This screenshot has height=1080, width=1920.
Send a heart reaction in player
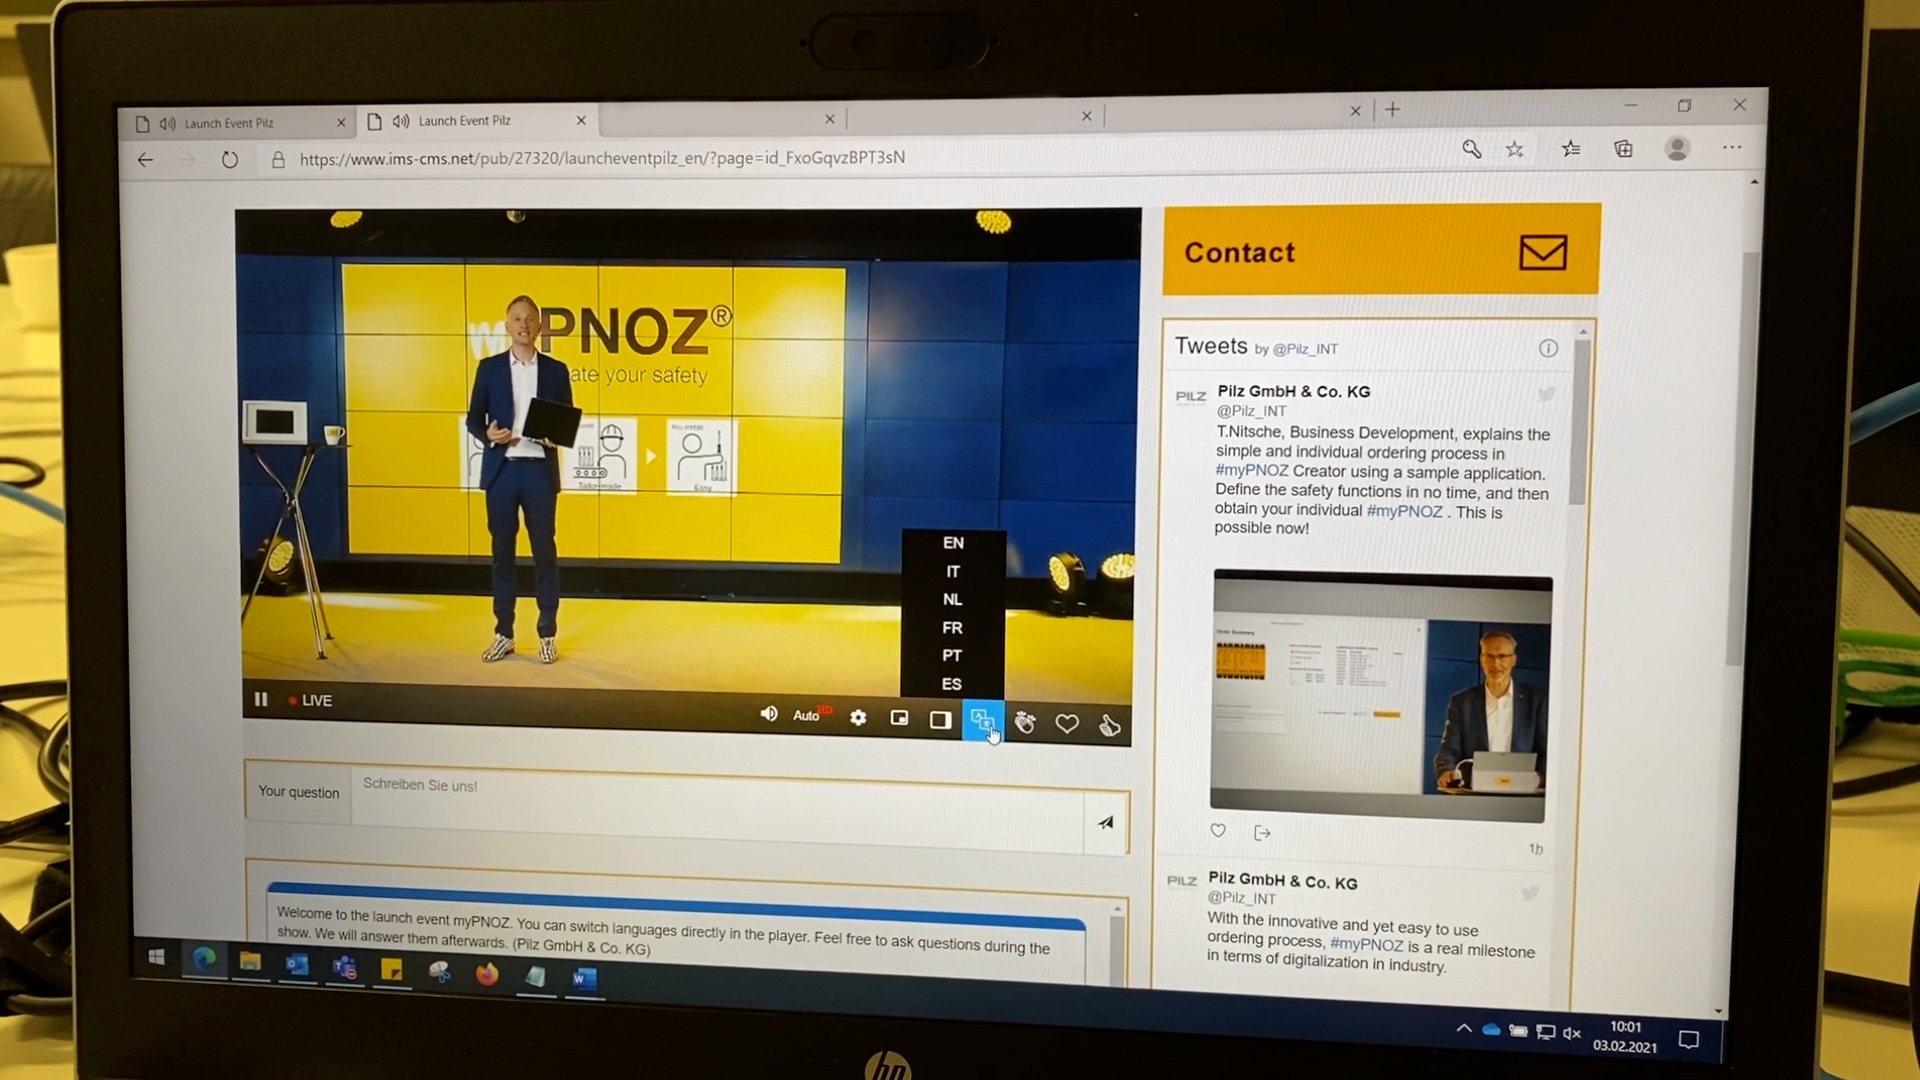click(x=1067, y=723)
